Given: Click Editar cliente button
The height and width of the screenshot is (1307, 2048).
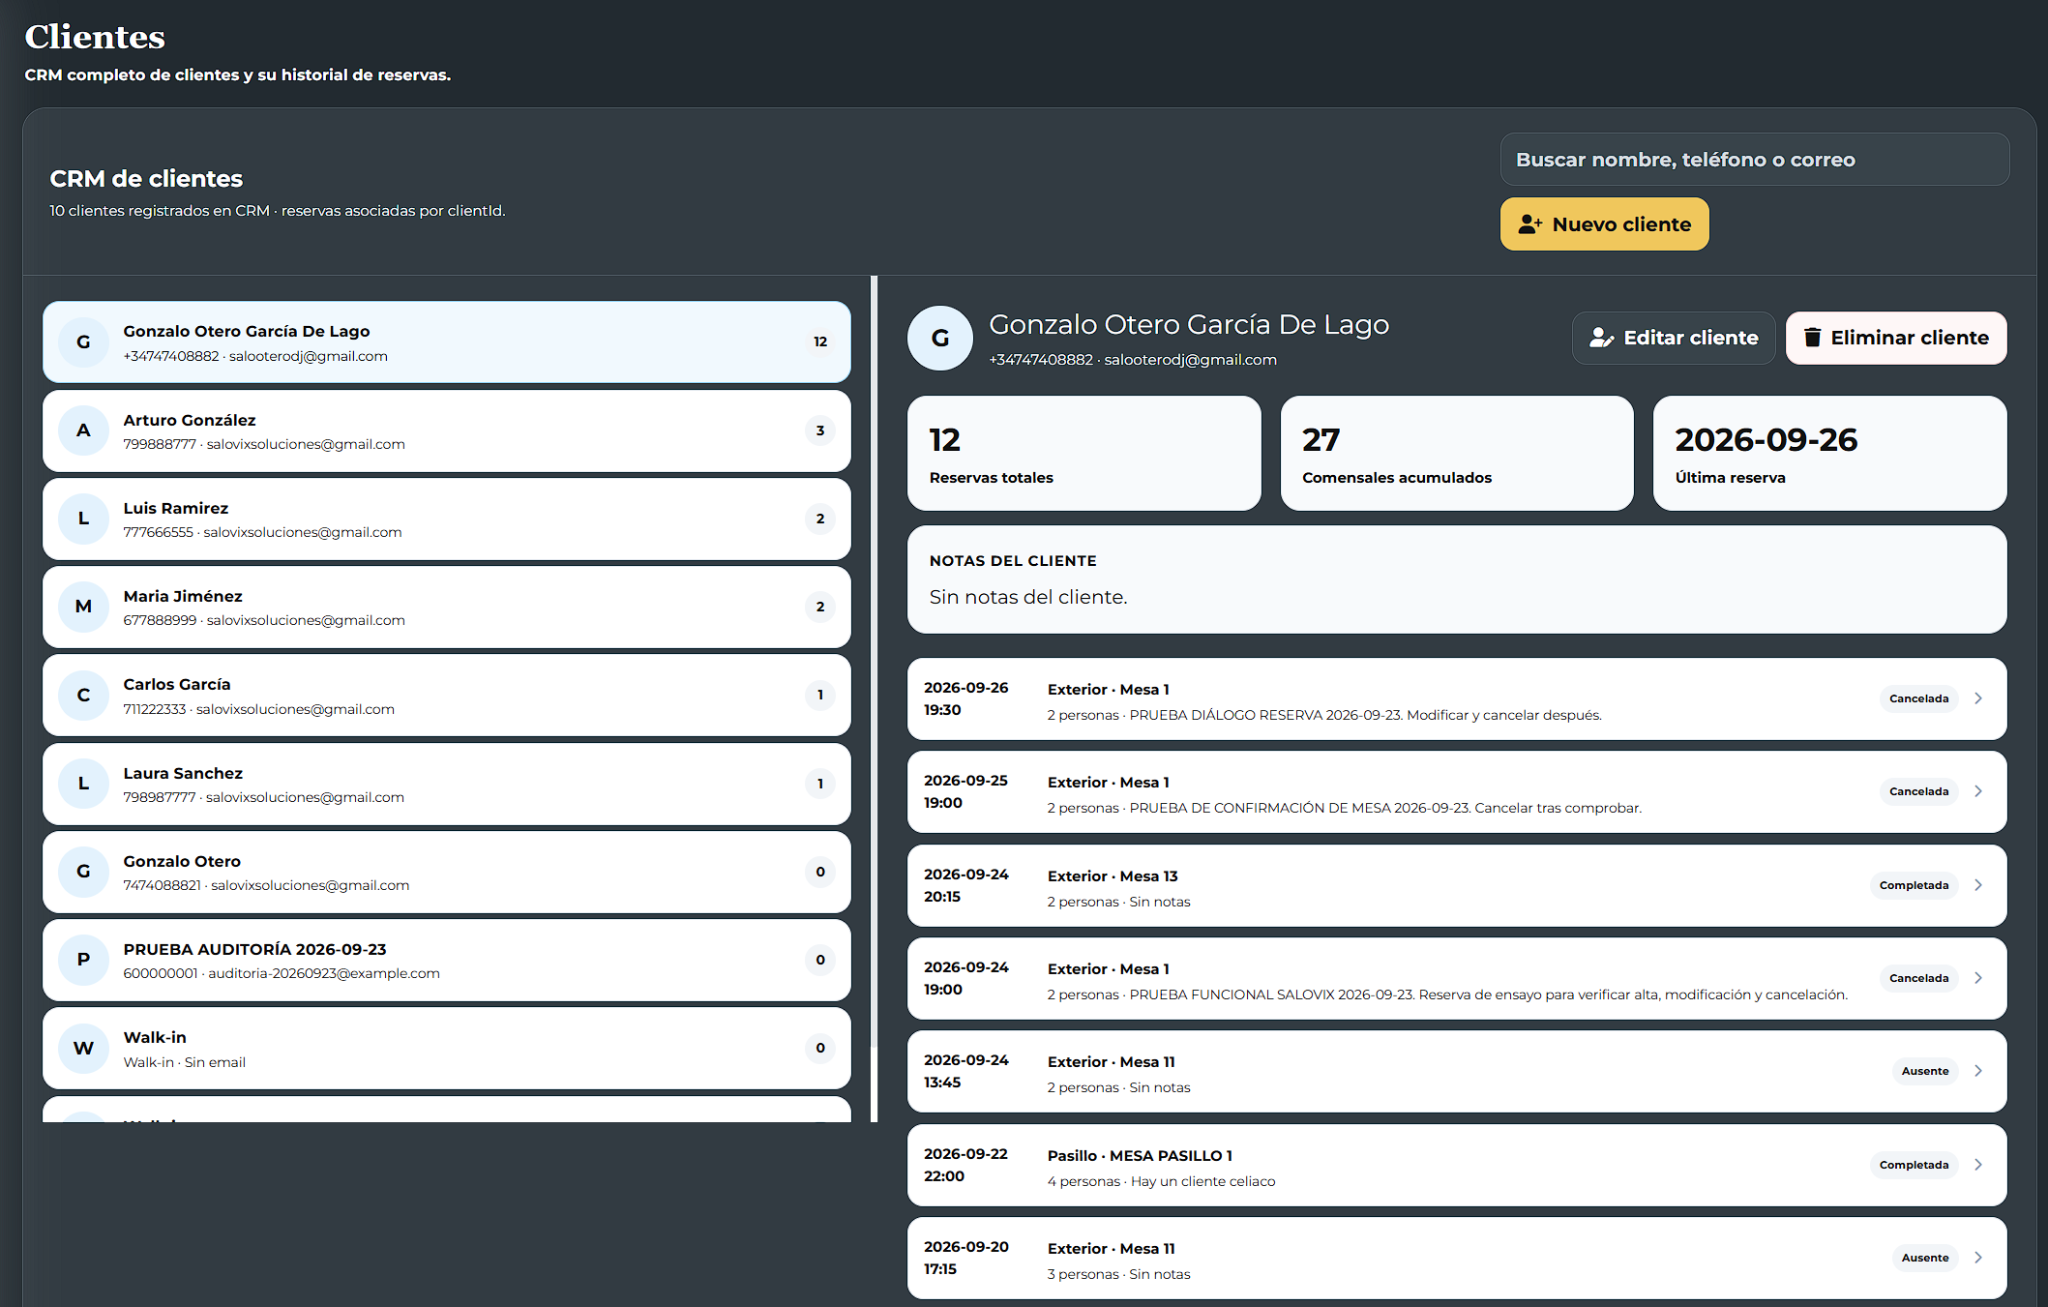Looking at the screenshot, I should tap(1673, 338).
